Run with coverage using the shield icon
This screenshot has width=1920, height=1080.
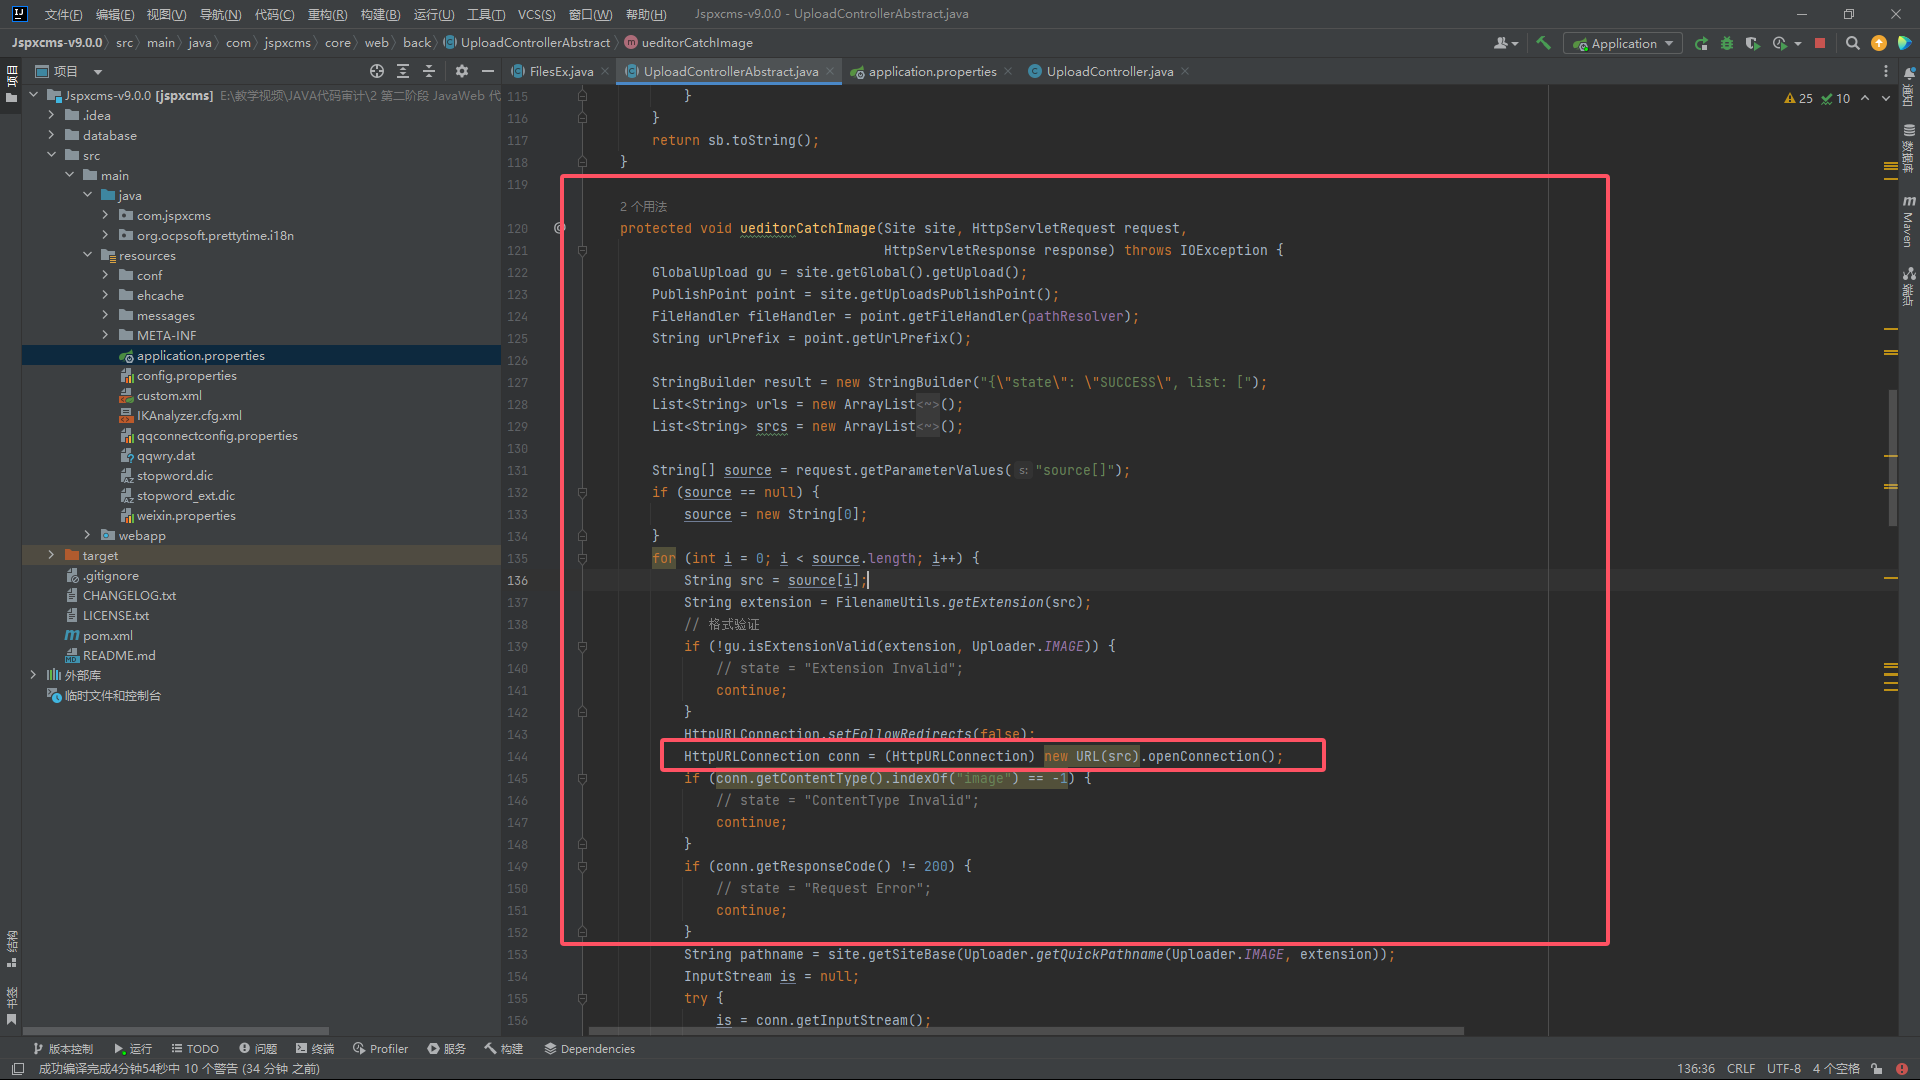(x=1753, y=43)
